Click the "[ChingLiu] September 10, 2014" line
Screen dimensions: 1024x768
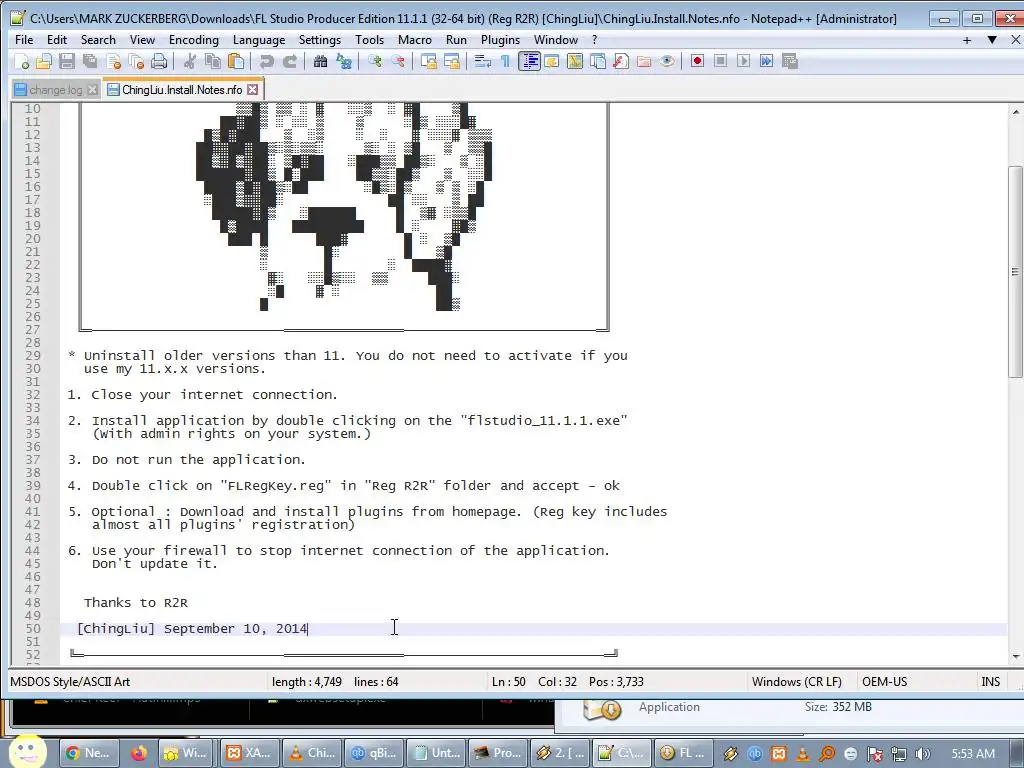[193, 629]
